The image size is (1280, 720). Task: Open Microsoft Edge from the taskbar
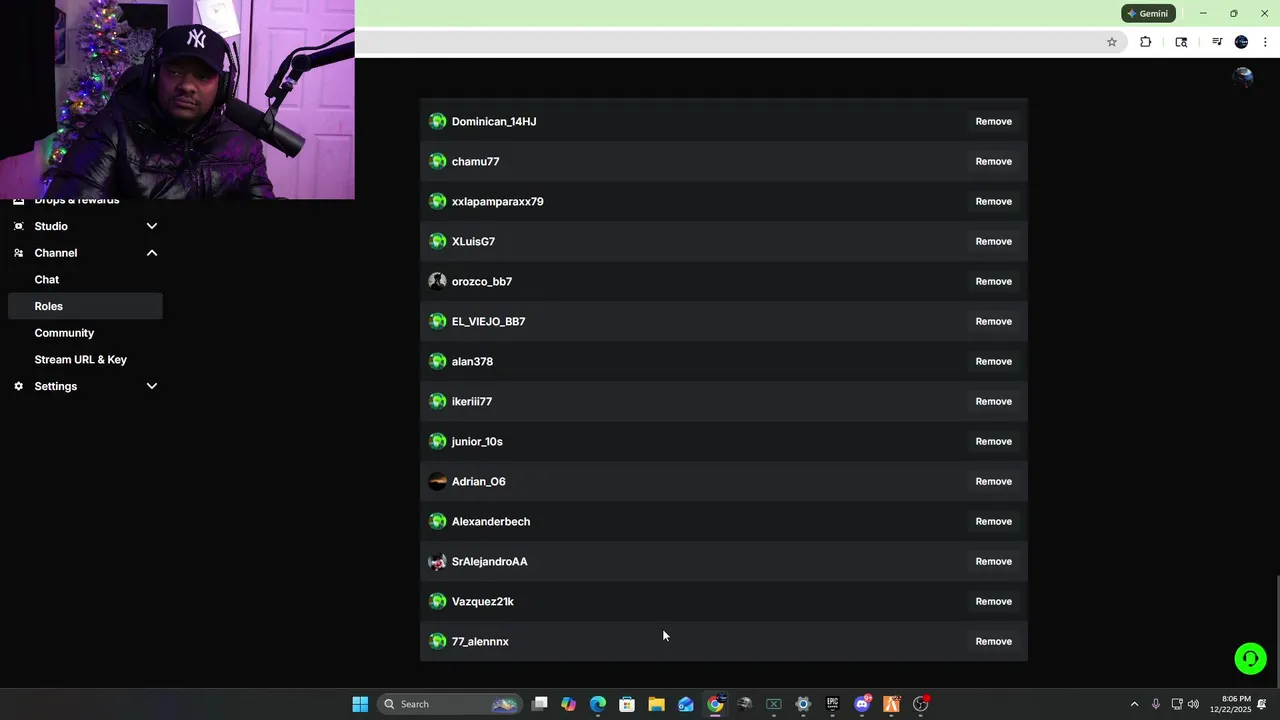(598, 704)
